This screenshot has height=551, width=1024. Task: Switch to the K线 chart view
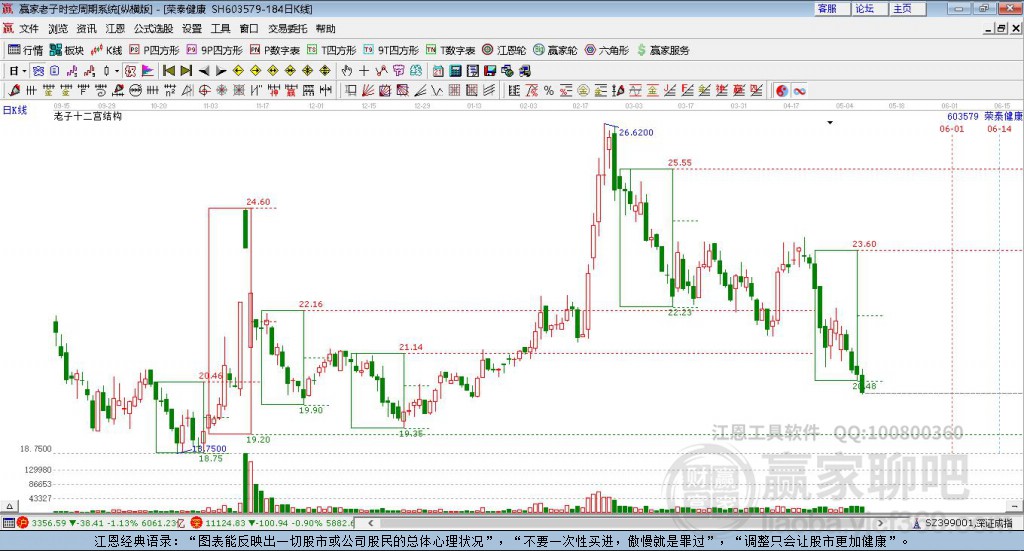107,50
